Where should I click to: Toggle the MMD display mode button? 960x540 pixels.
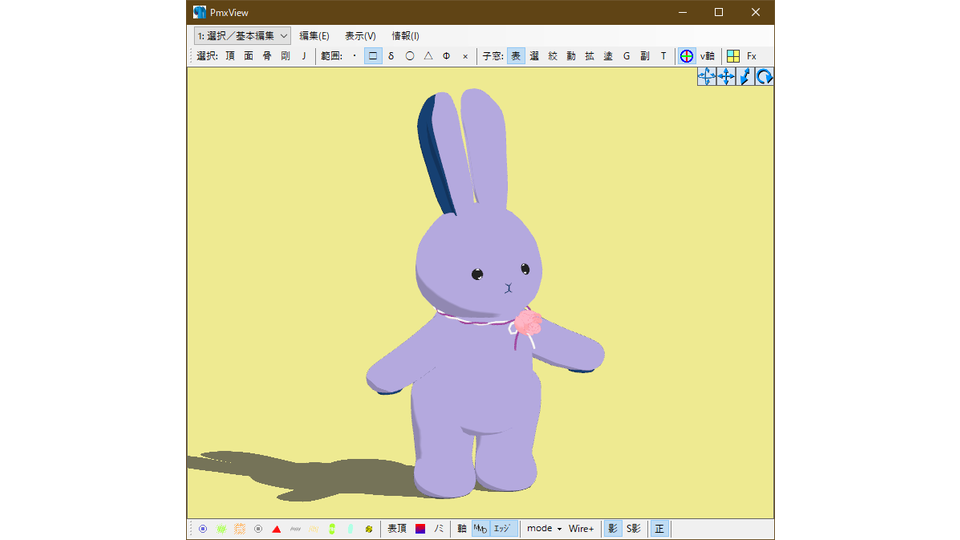[x=481, y=528]
